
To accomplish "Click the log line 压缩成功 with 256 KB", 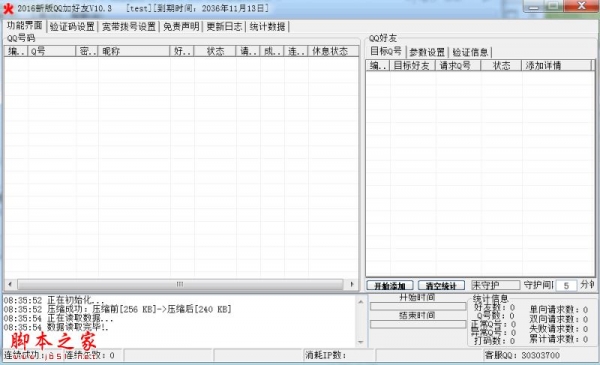I will click(117, 309).
